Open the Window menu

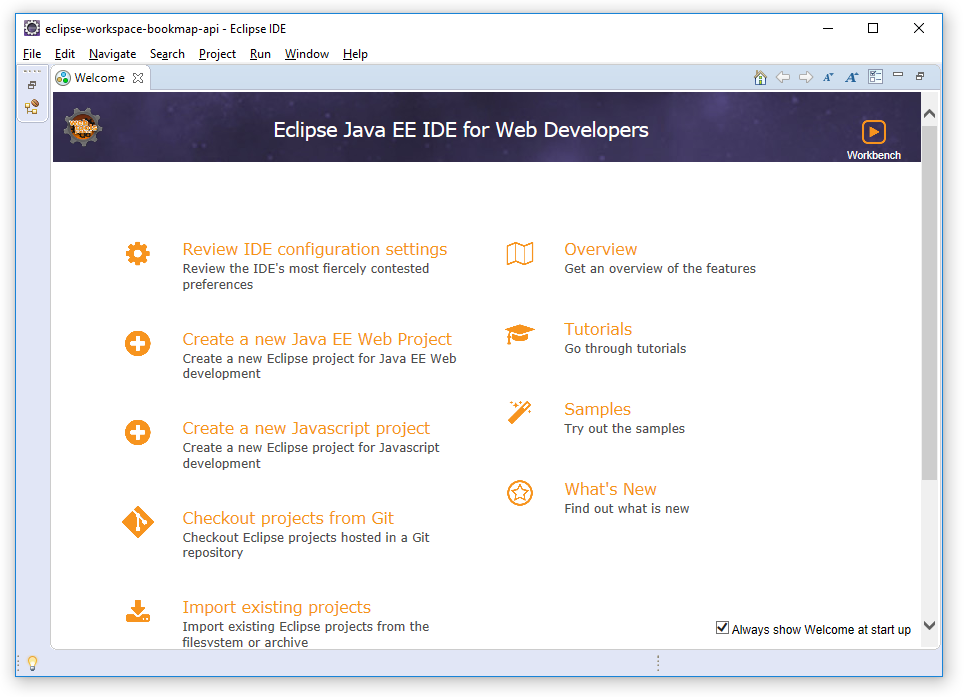[306, 54]
